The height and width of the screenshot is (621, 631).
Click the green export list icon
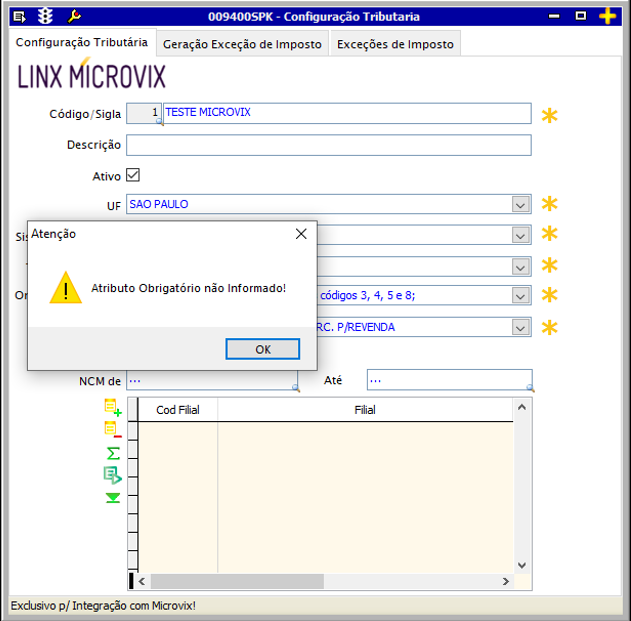point(112,475)
